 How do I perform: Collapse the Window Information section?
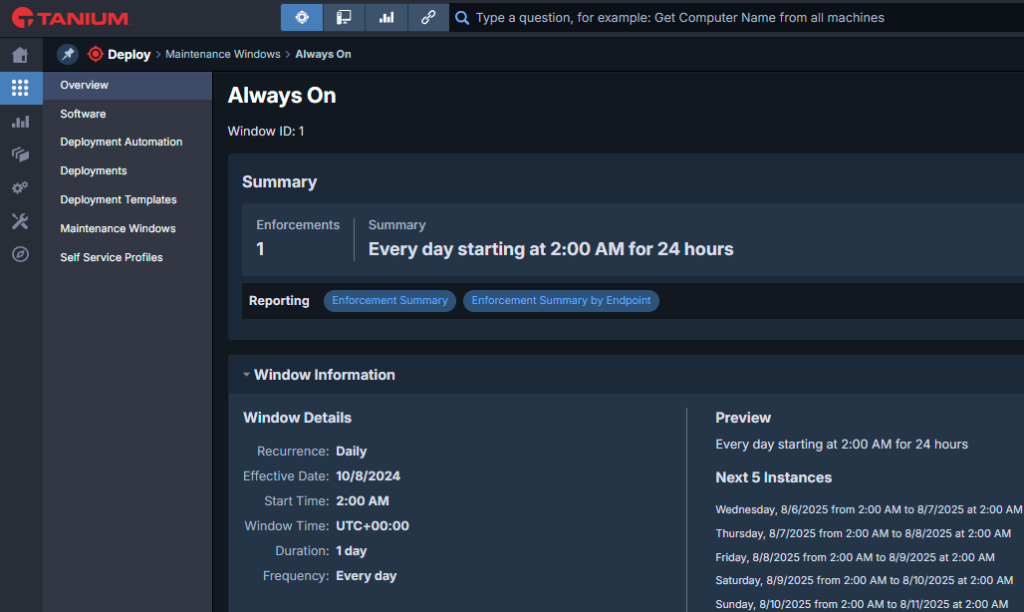click(246, 375)
